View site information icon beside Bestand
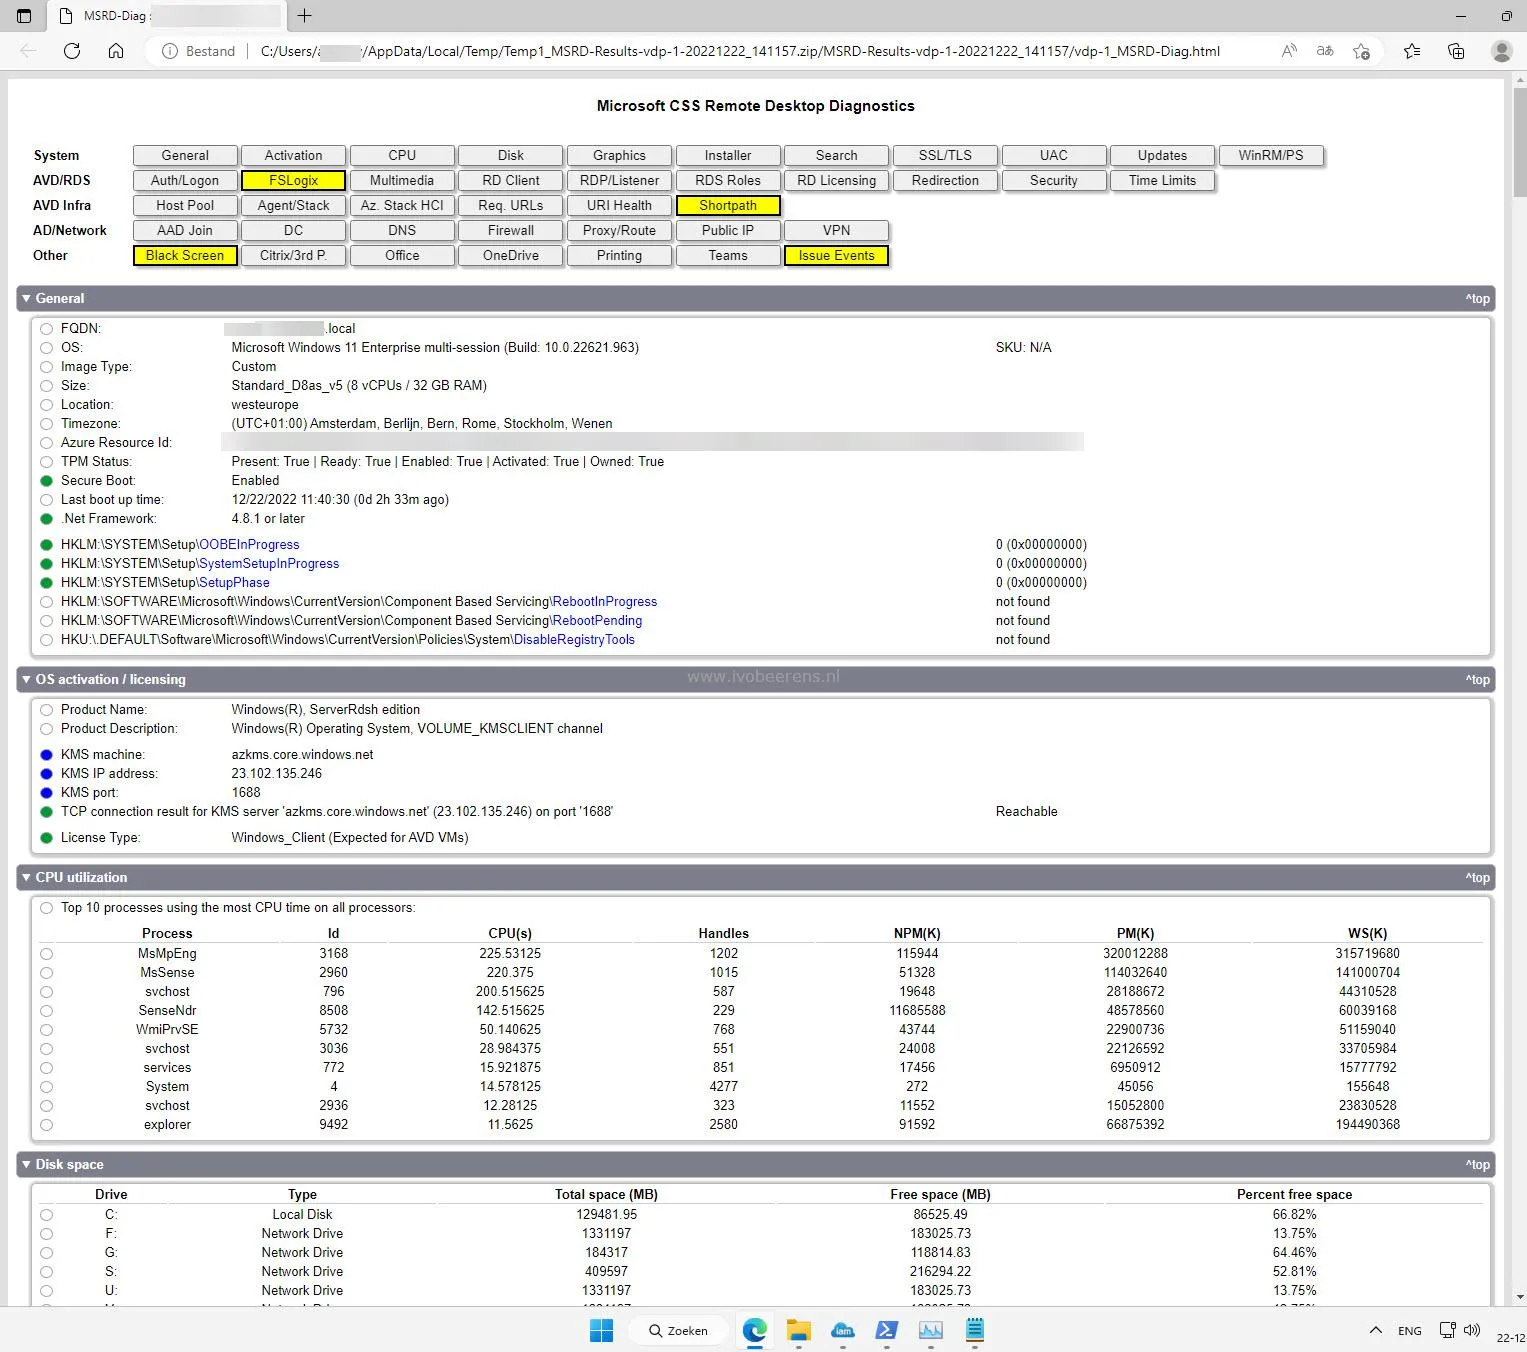The image size is (1527, 1352). tap(170, 51)
